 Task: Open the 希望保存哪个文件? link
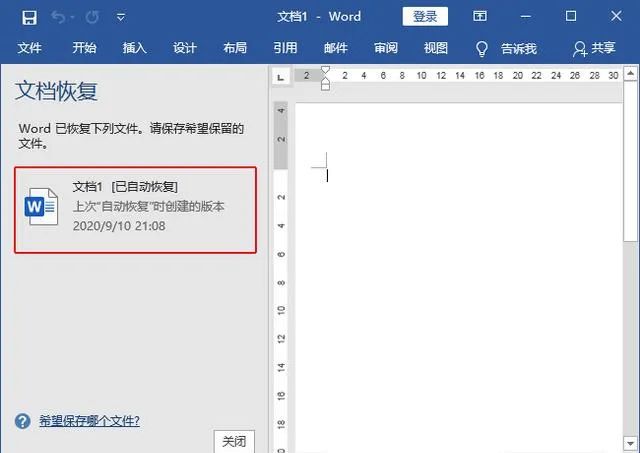click(x=89, y=421)
